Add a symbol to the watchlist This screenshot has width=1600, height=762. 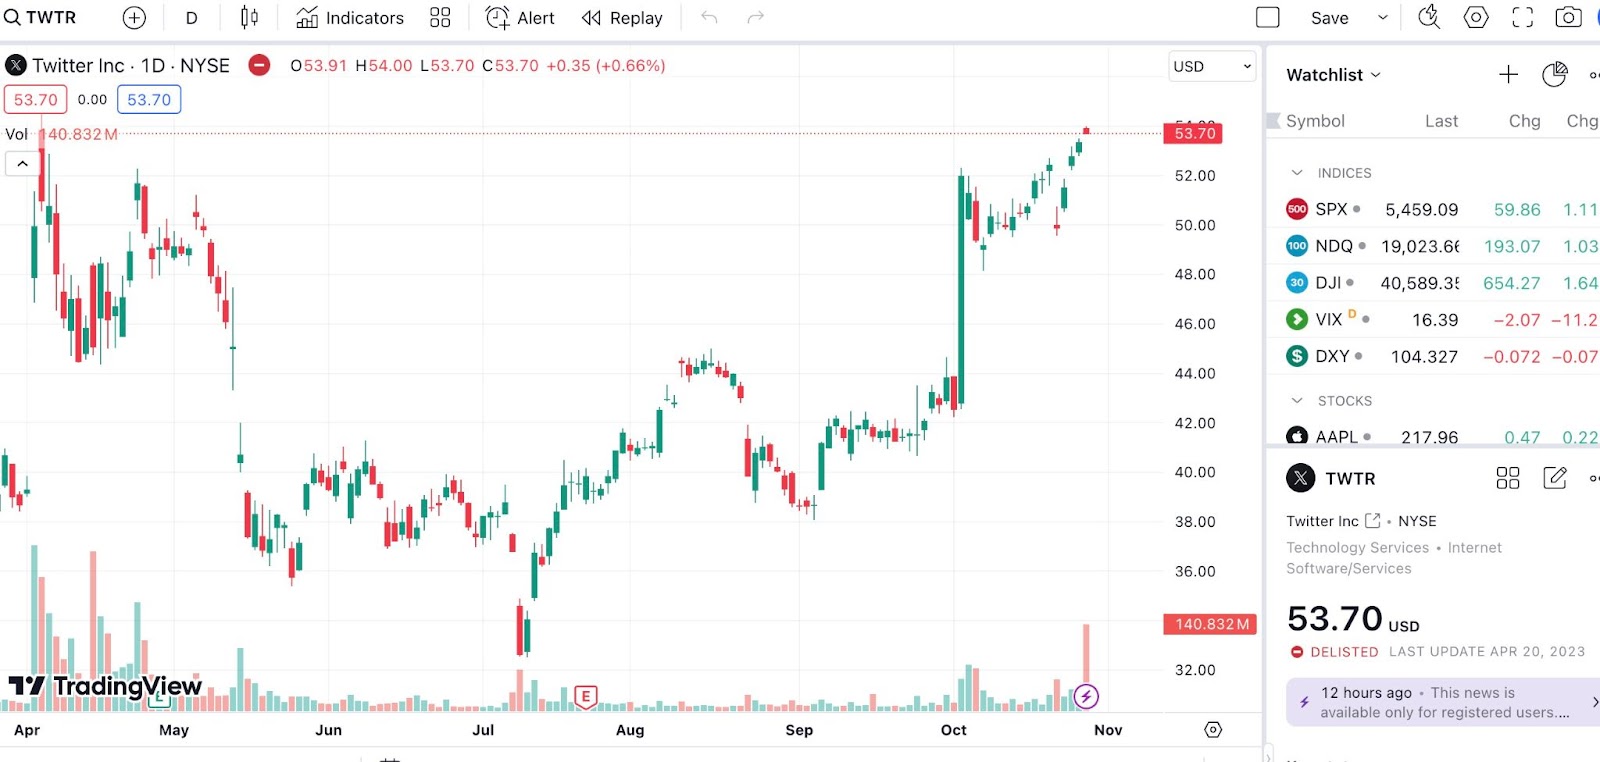click(1508, 74)
